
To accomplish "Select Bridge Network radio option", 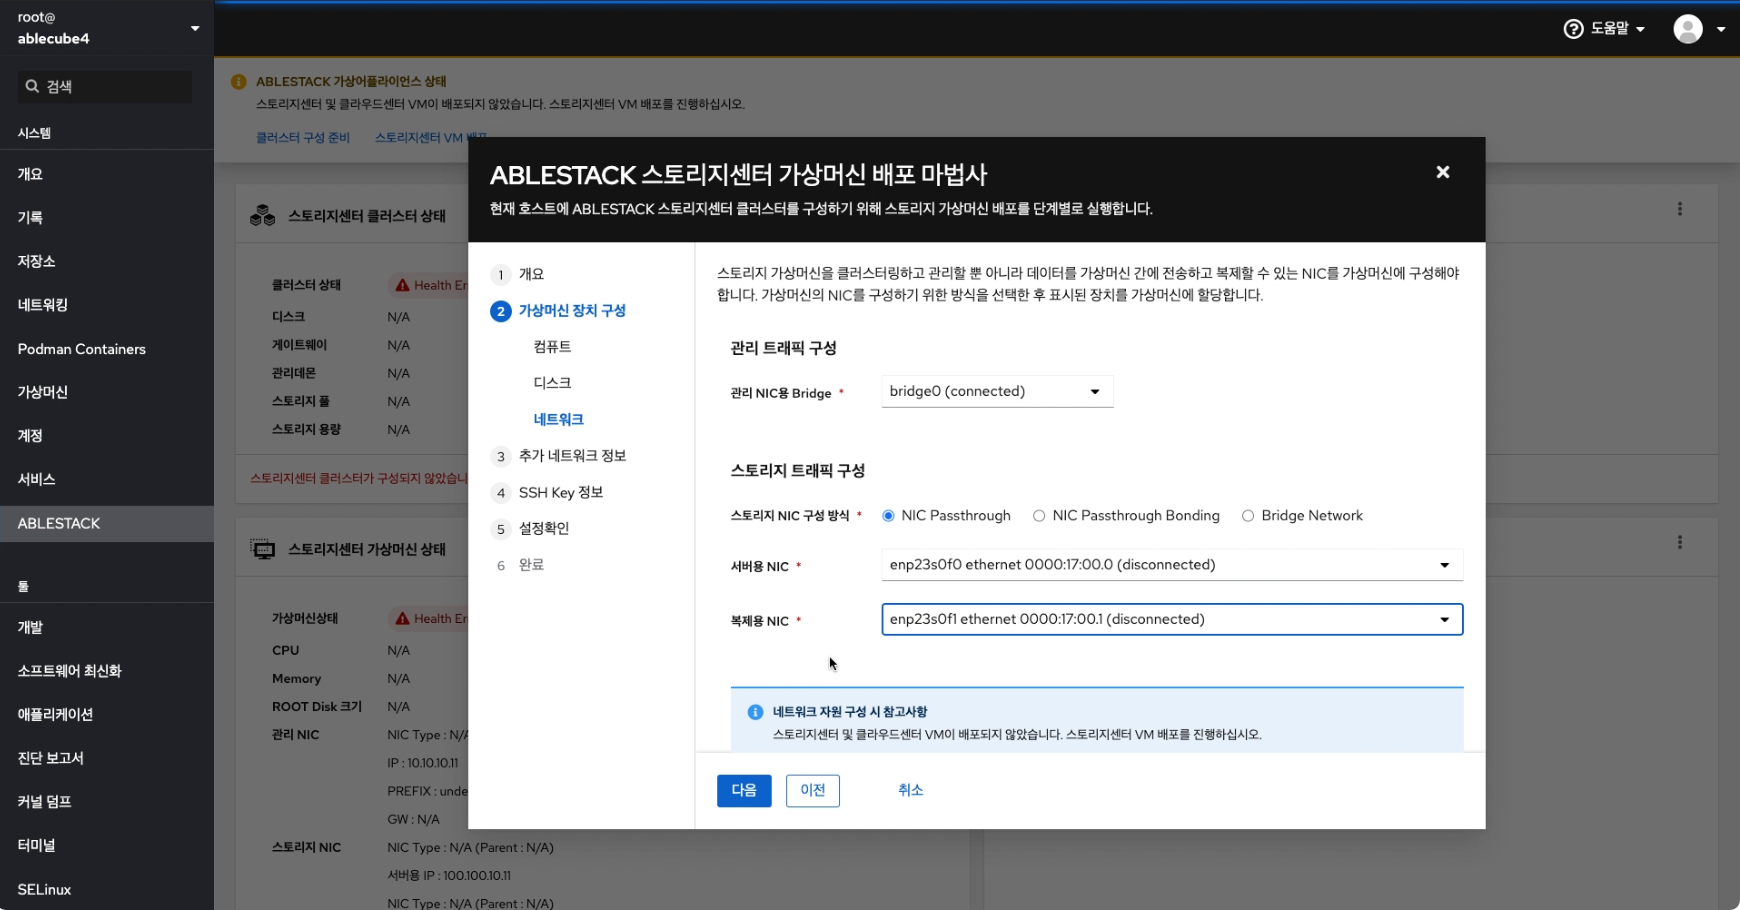I will [x=1248, y=516].
